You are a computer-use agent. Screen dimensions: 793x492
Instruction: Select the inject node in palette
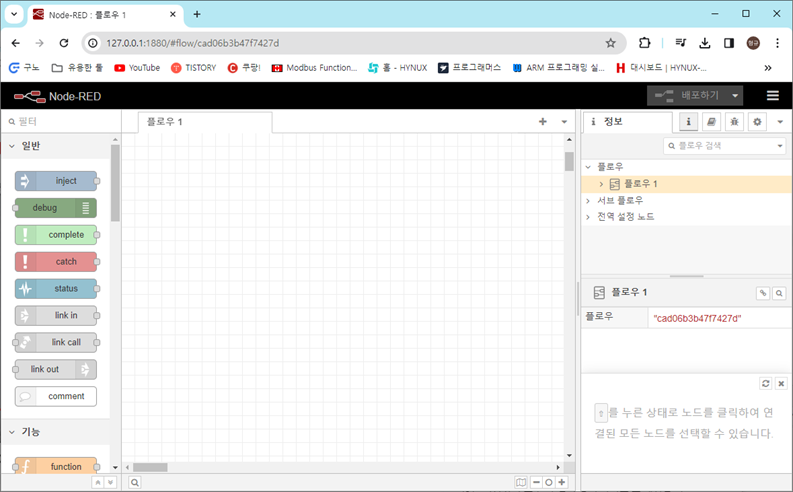point(56,181)
